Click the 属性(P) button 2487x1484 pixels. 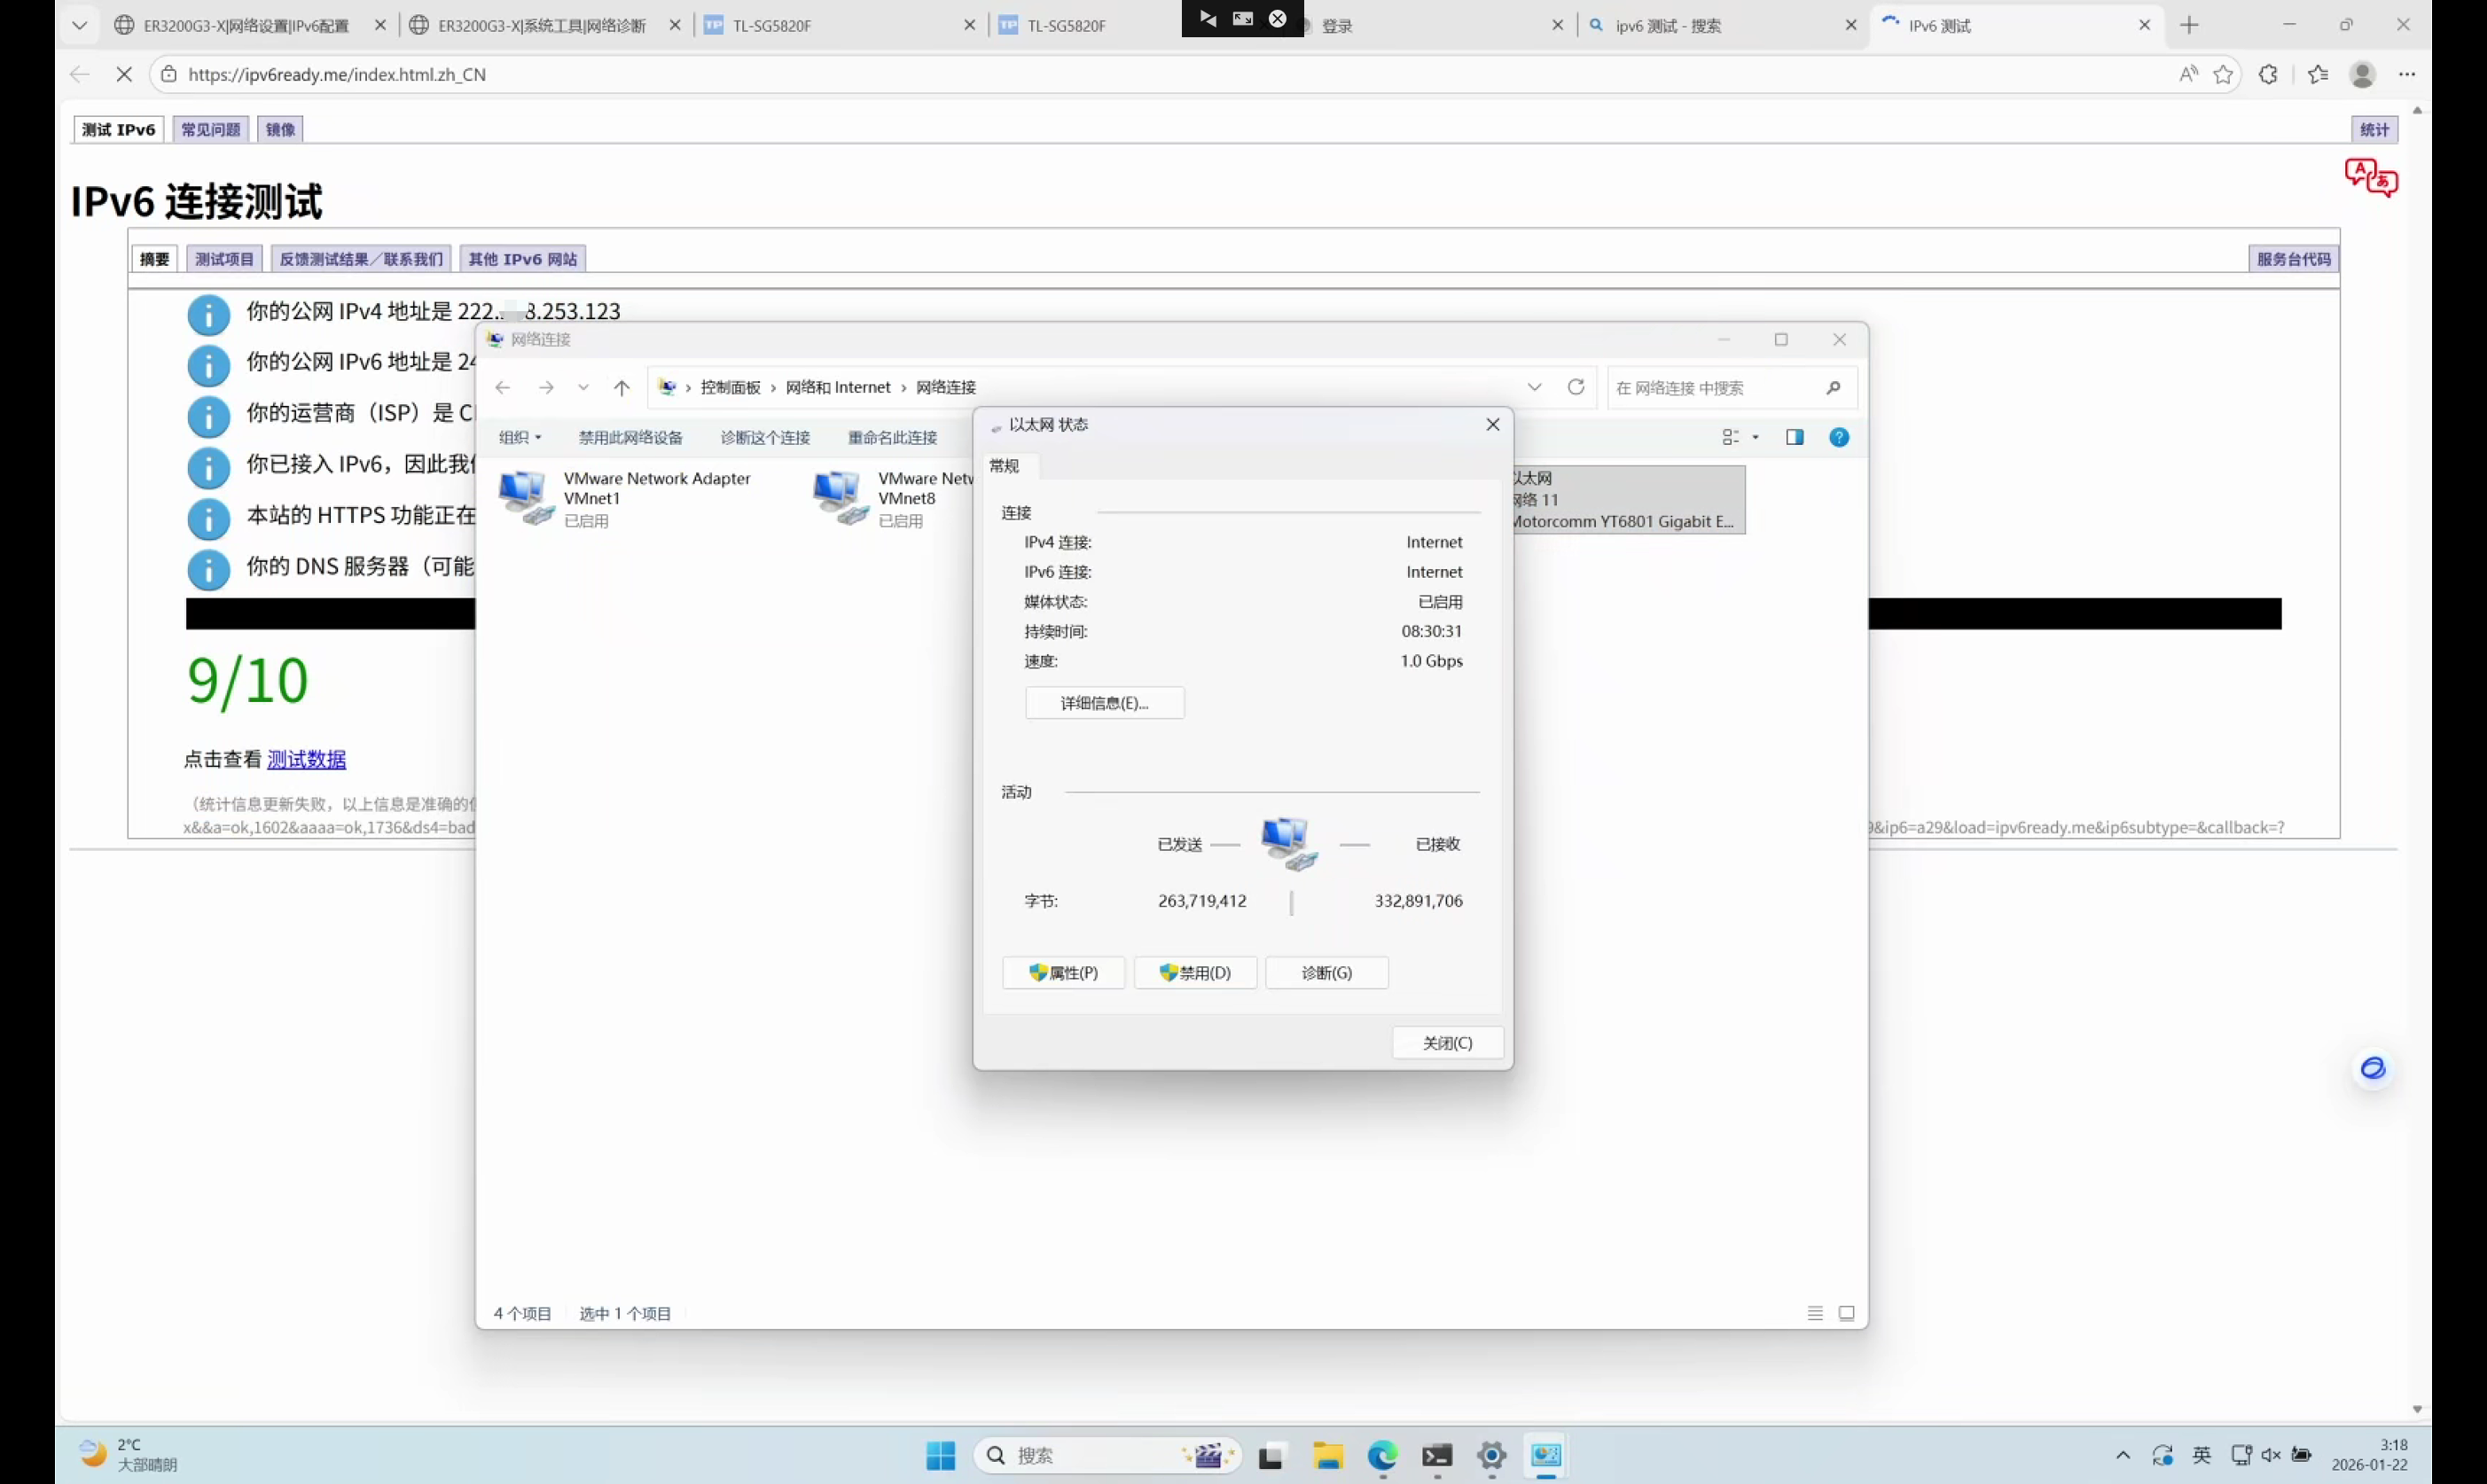coord(1063,973)
